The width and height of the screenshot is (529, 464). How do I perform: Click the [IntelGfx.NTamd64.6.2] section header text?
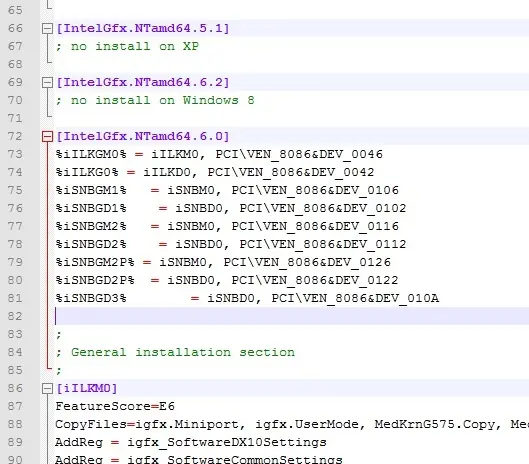(143, 82)
